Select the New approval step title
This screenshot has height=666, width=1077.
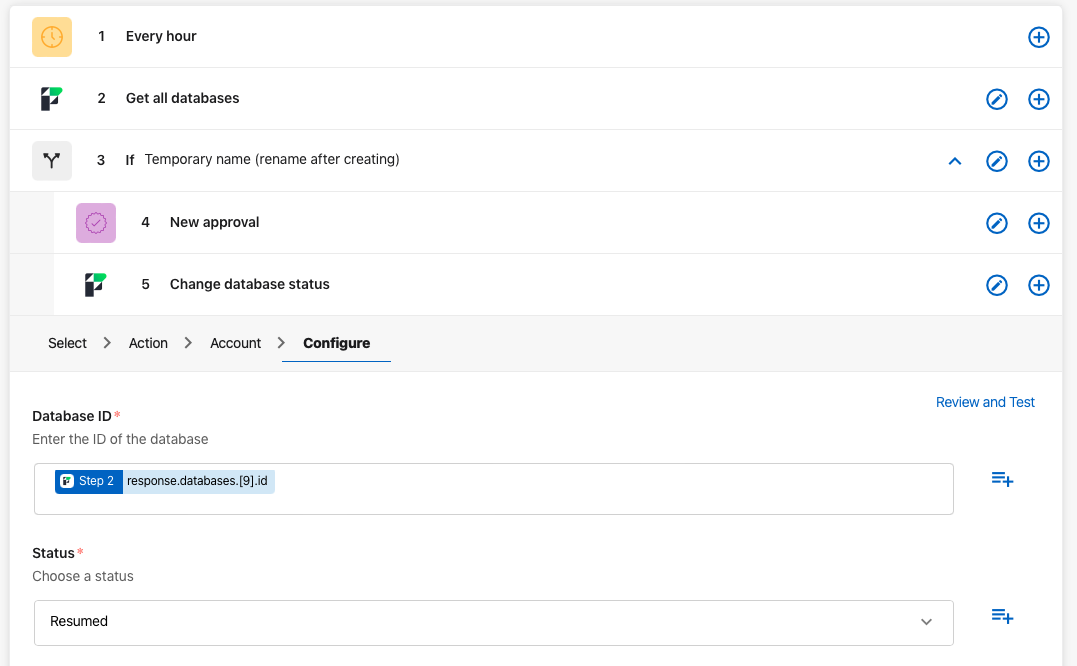tap(214, 222)
